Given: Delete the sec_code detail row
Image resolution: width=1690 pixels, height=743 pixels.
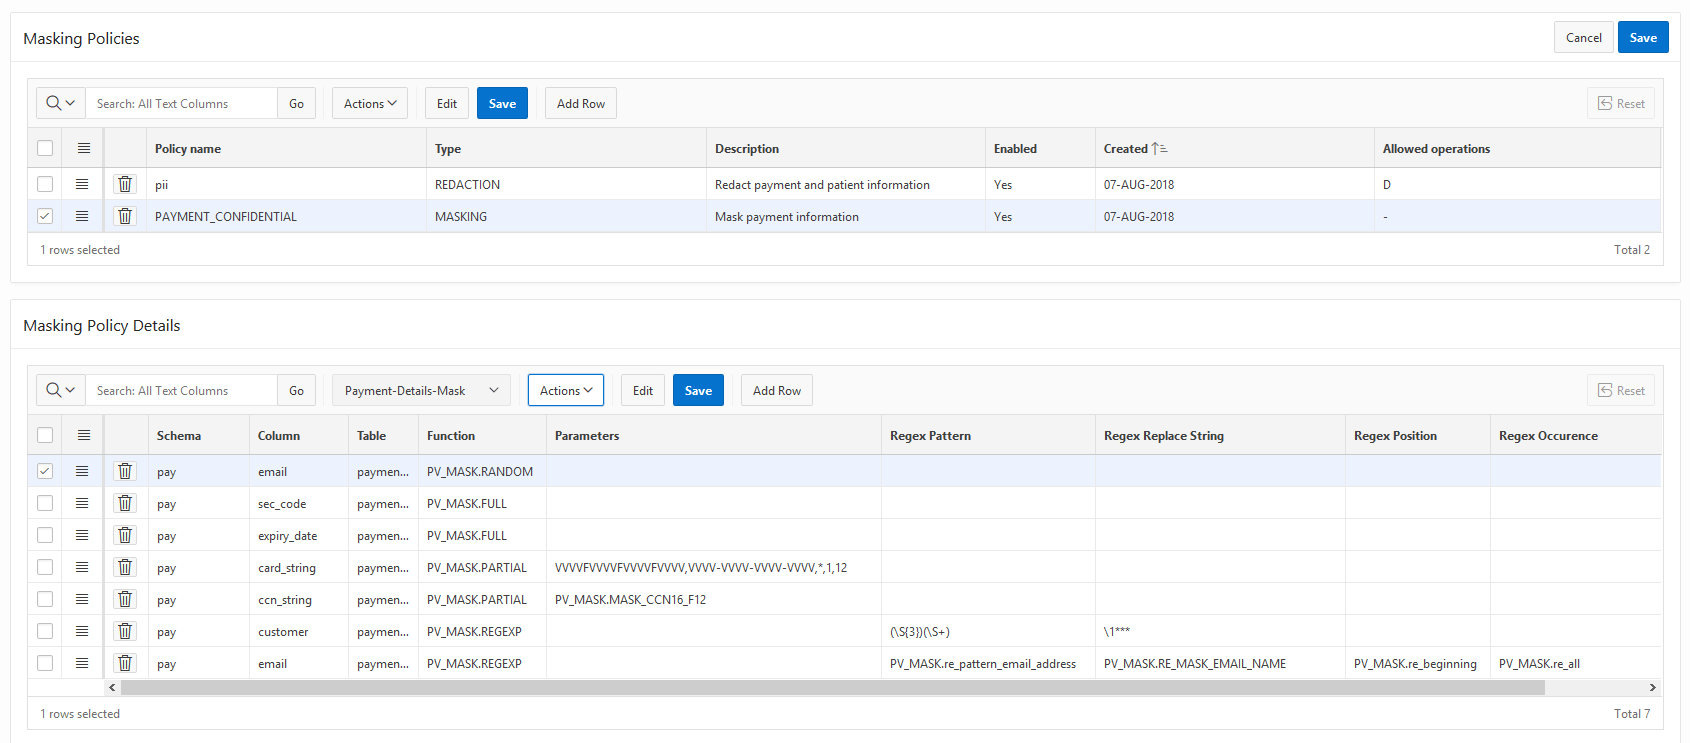Looking at the screenshot, I should tap(125, 503).
